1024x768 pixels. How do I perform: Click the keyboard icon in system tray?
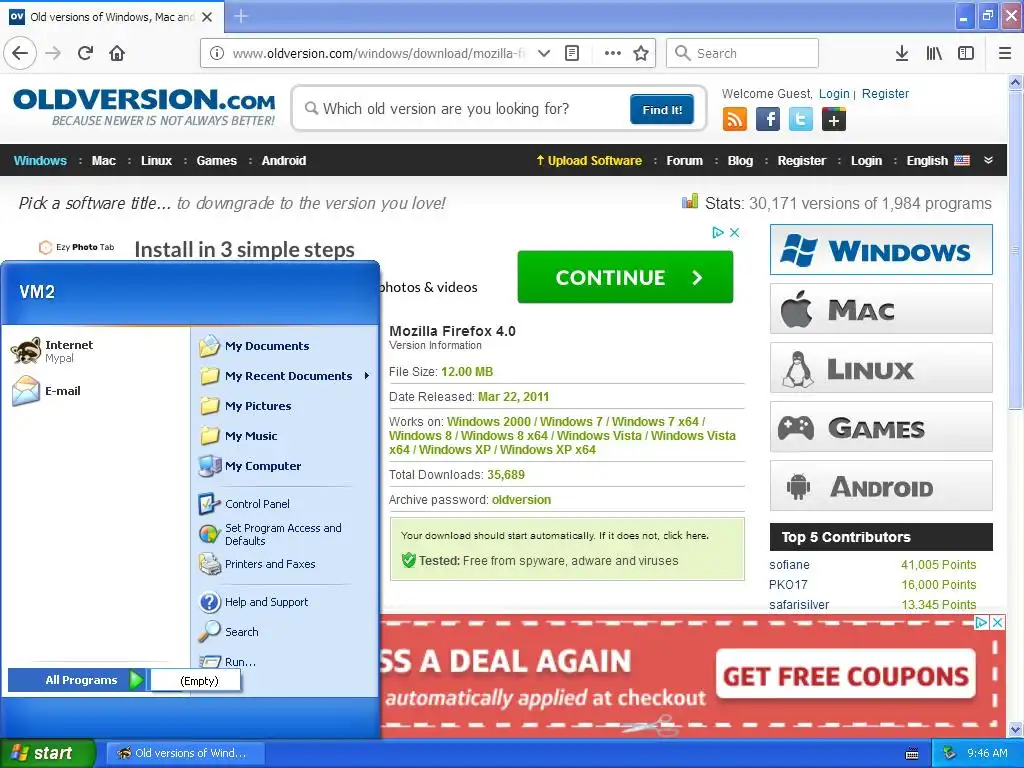[912, 754]
